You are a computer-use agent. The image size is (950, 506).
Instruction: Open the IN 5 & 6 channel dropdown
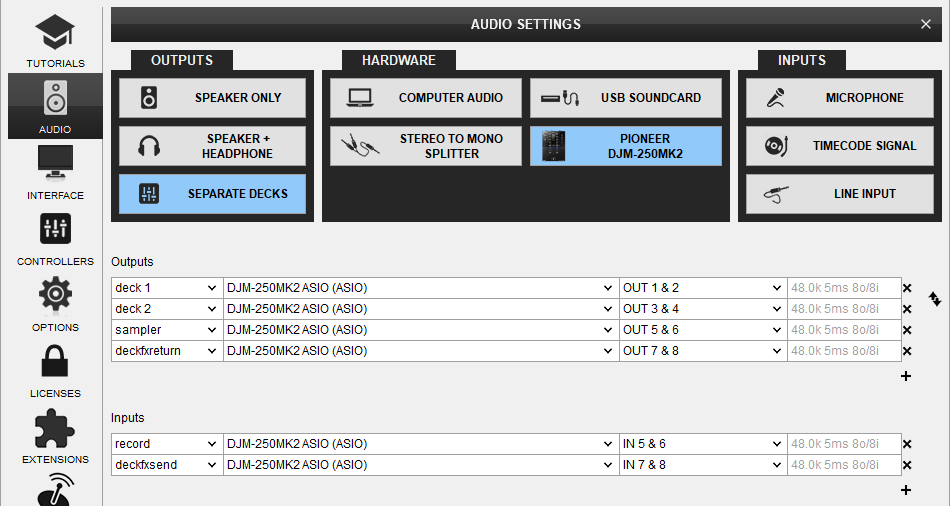[x=703, y=444]
